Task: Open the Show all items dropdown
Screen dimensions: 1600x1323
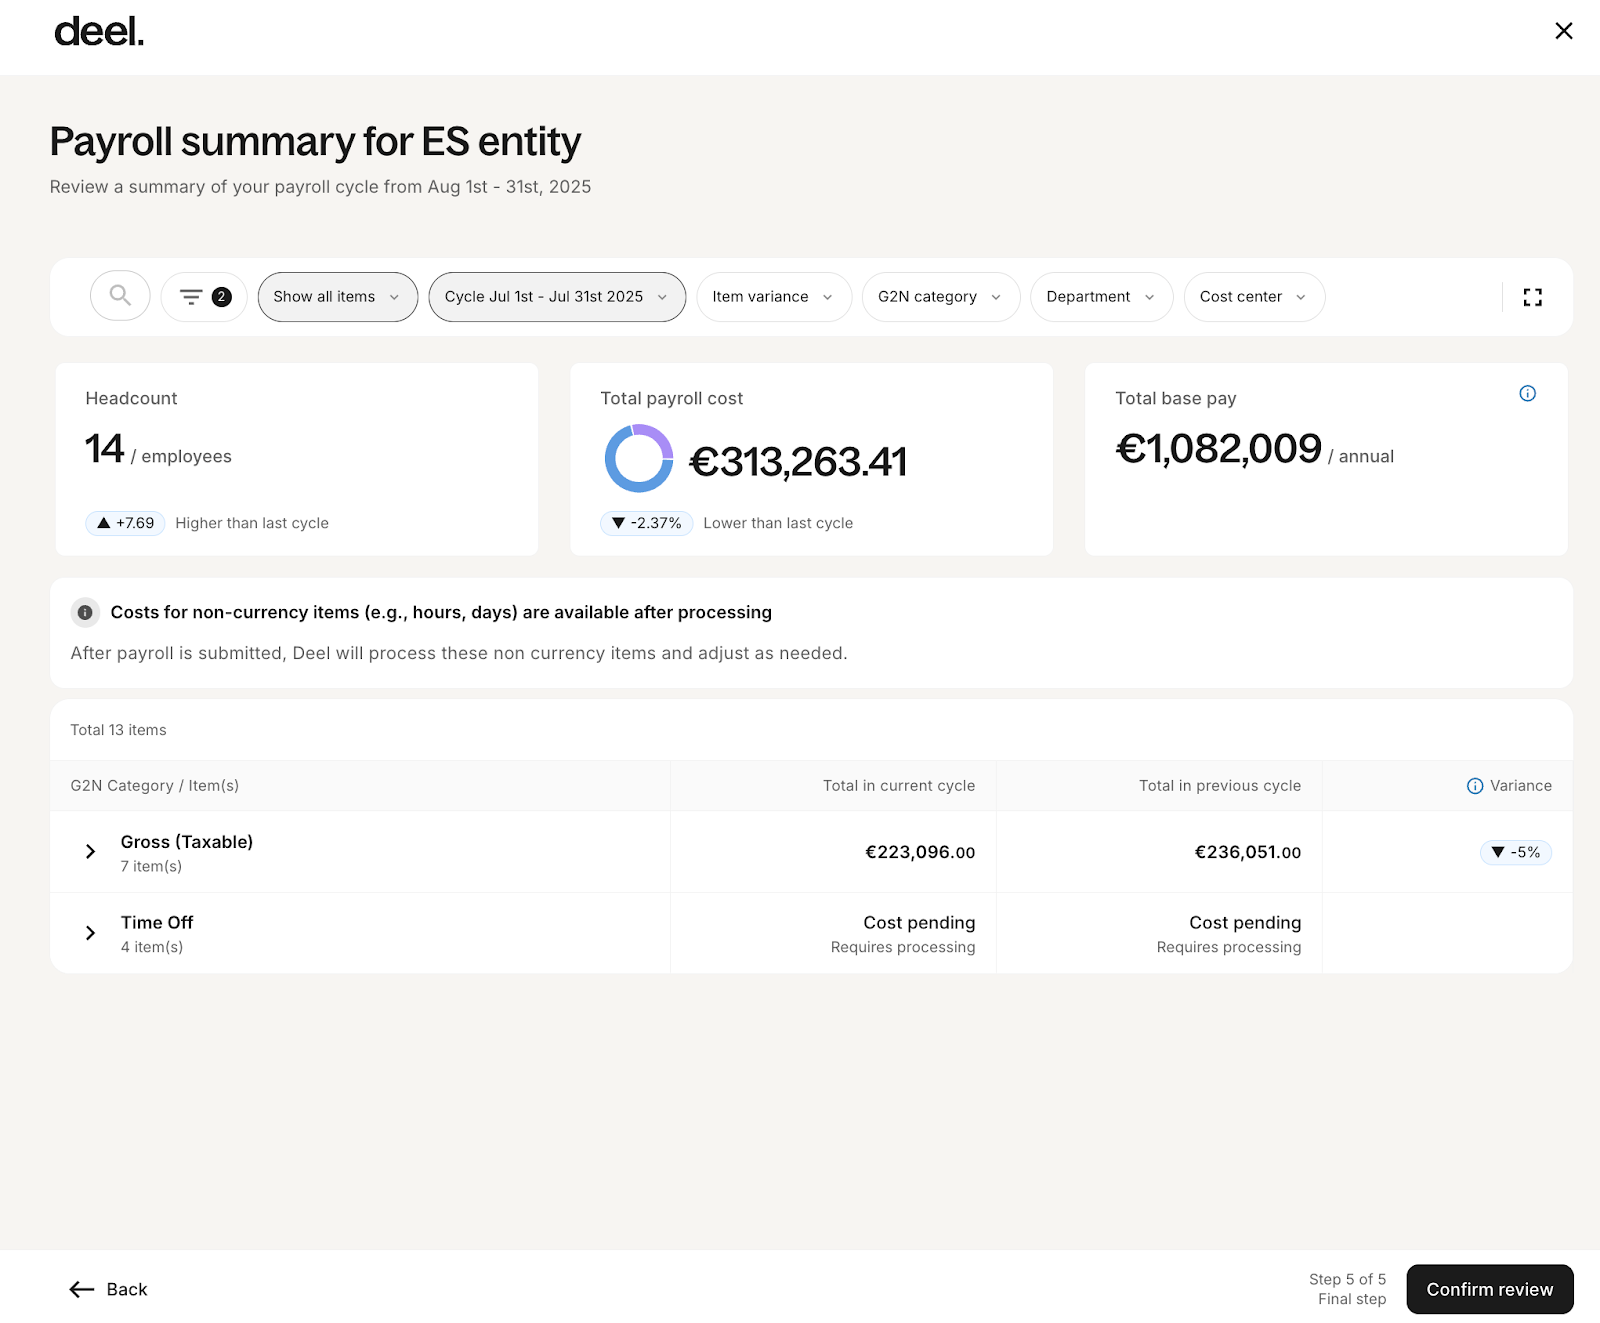Action: click(x=337, y=297)
